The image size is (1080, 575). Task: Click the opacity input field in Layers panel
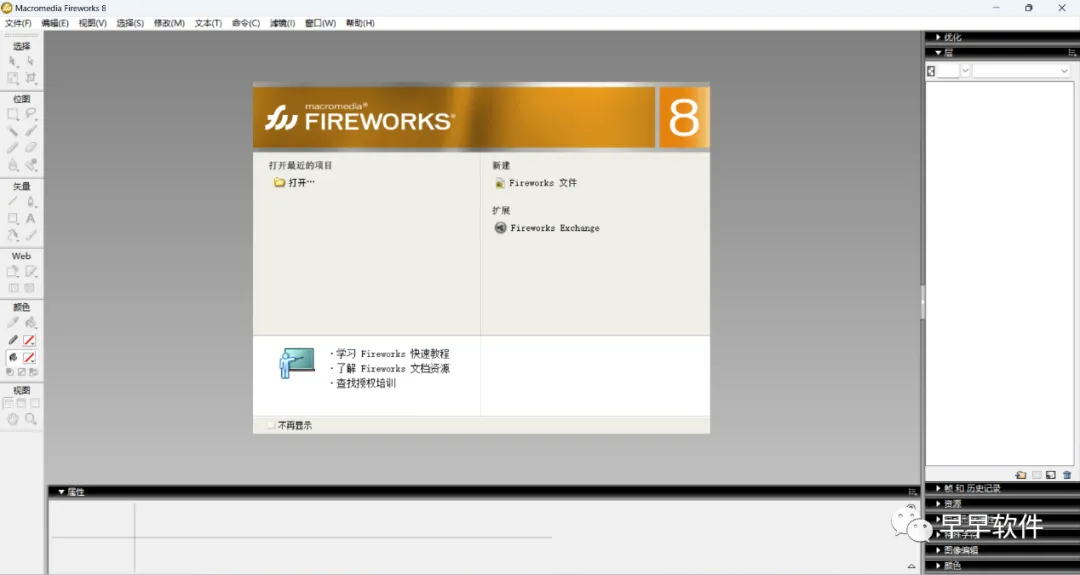point(948,71)
